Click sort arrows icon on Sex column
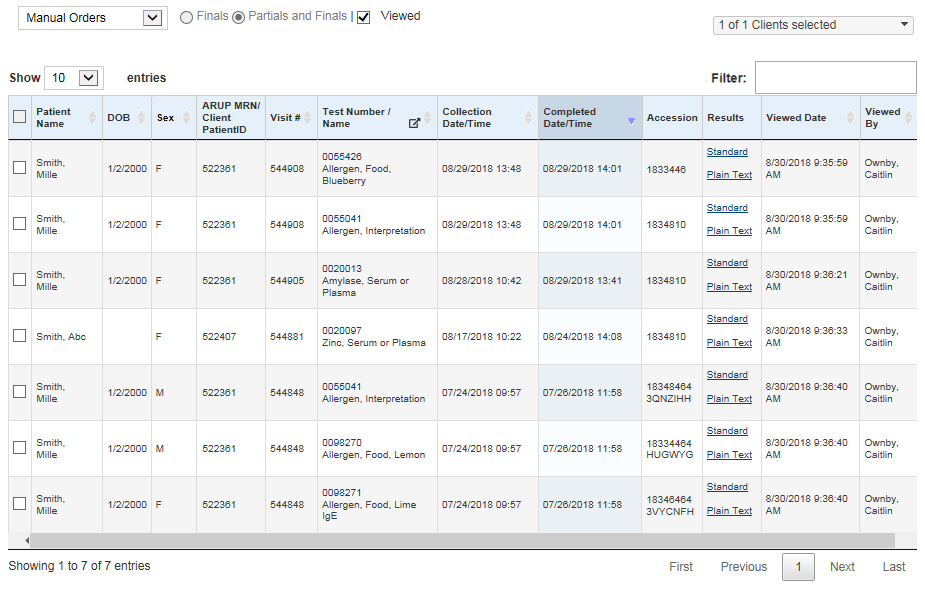925x590 pixels. 187,118
